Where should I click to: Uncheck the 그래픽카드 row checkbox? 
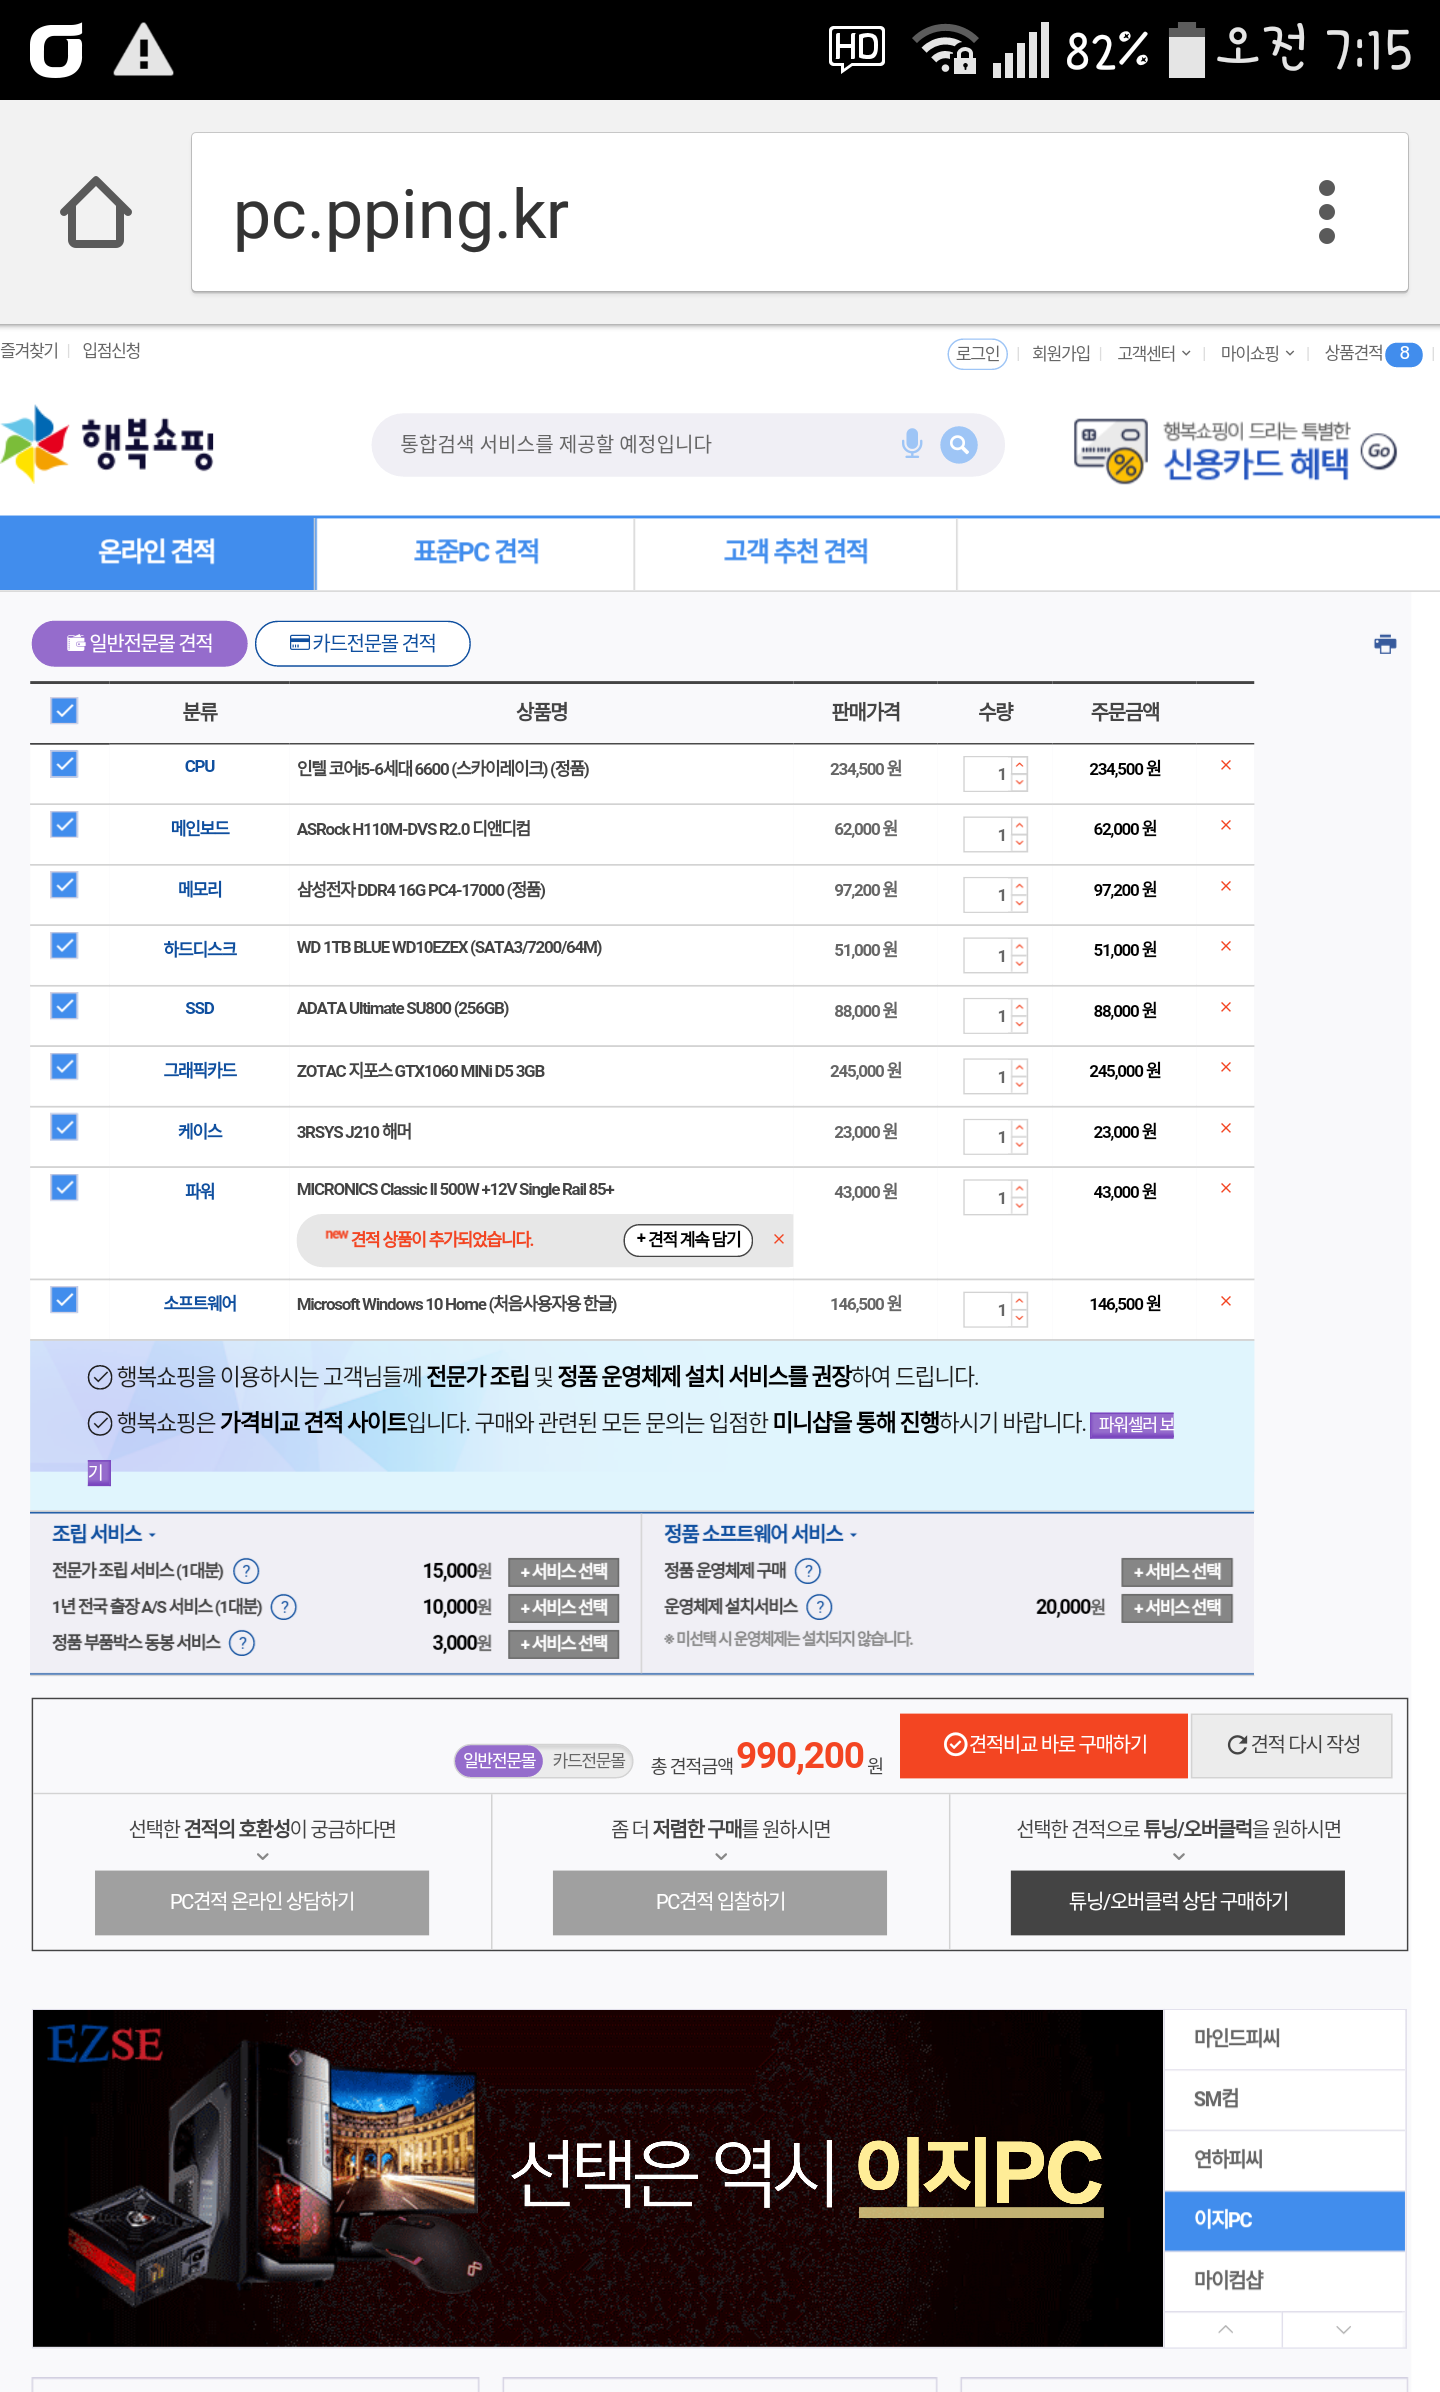pos(64,1067)
